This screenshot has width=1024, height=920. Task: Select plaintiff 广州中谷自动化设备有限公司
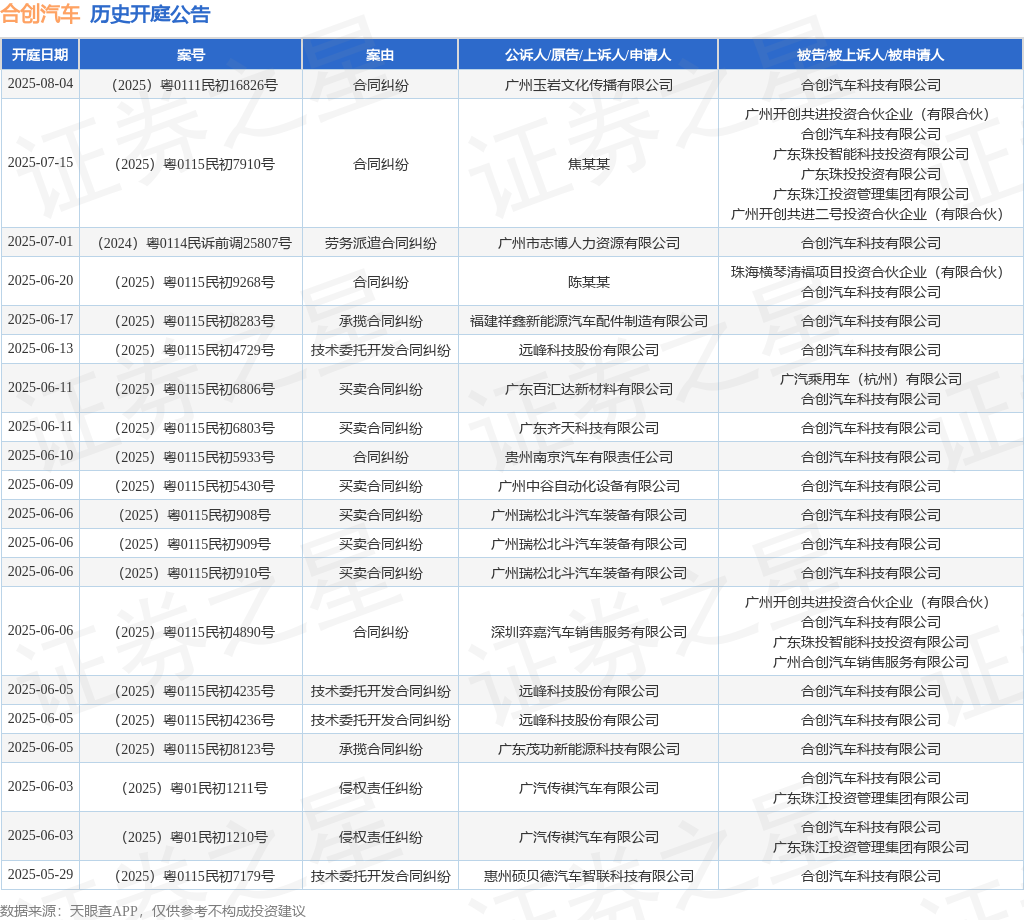pos(588,486)
